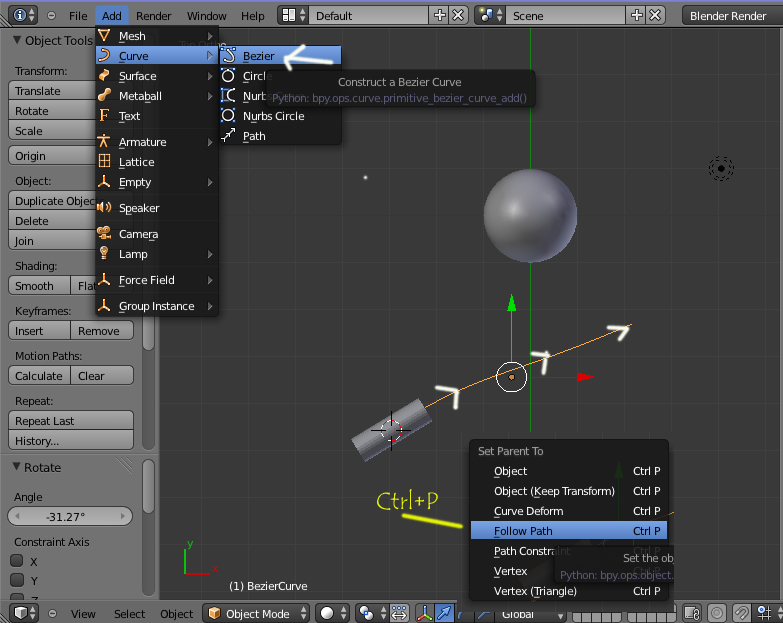Increase Angle with right arrow
The image size is (783, 623).
coord(123,516)
